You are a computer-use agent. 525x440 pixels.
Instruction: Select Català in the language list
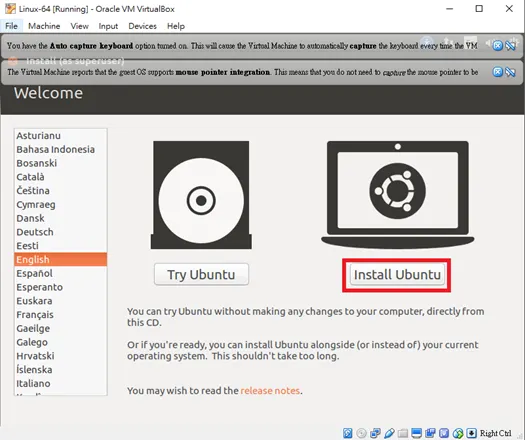point(61,176)
